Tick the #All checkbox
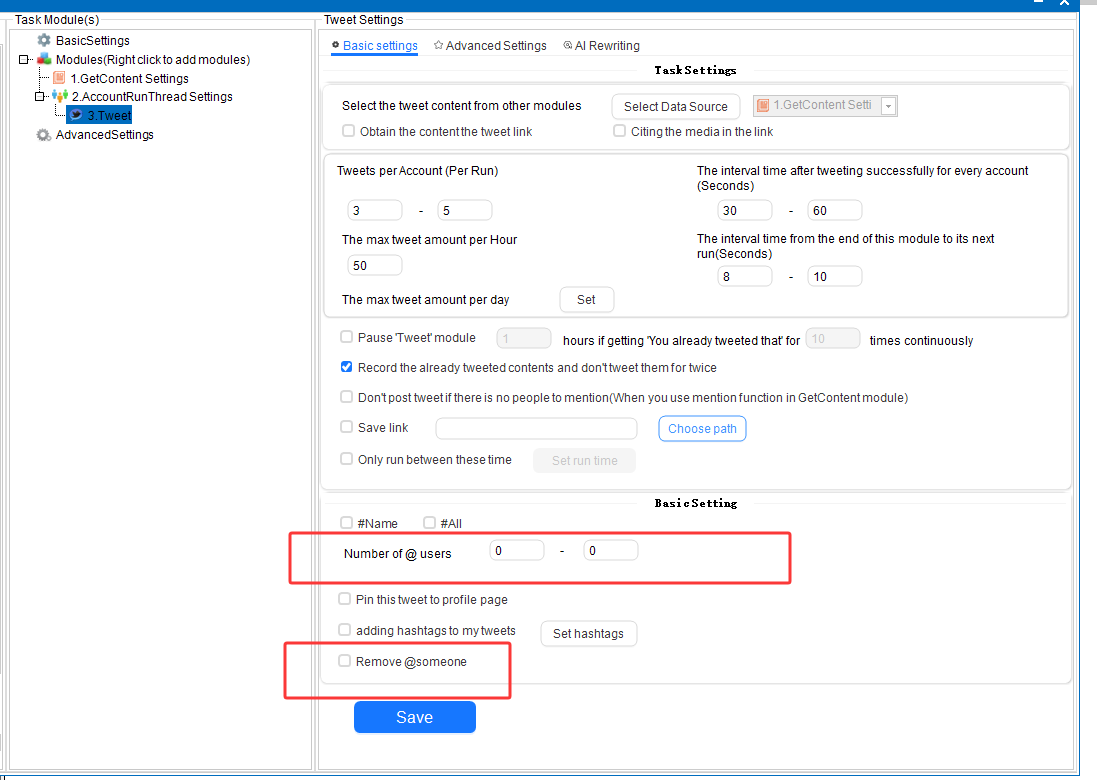Image resolution: width=1097 pixels, height=780 pixels. [430, 523]
